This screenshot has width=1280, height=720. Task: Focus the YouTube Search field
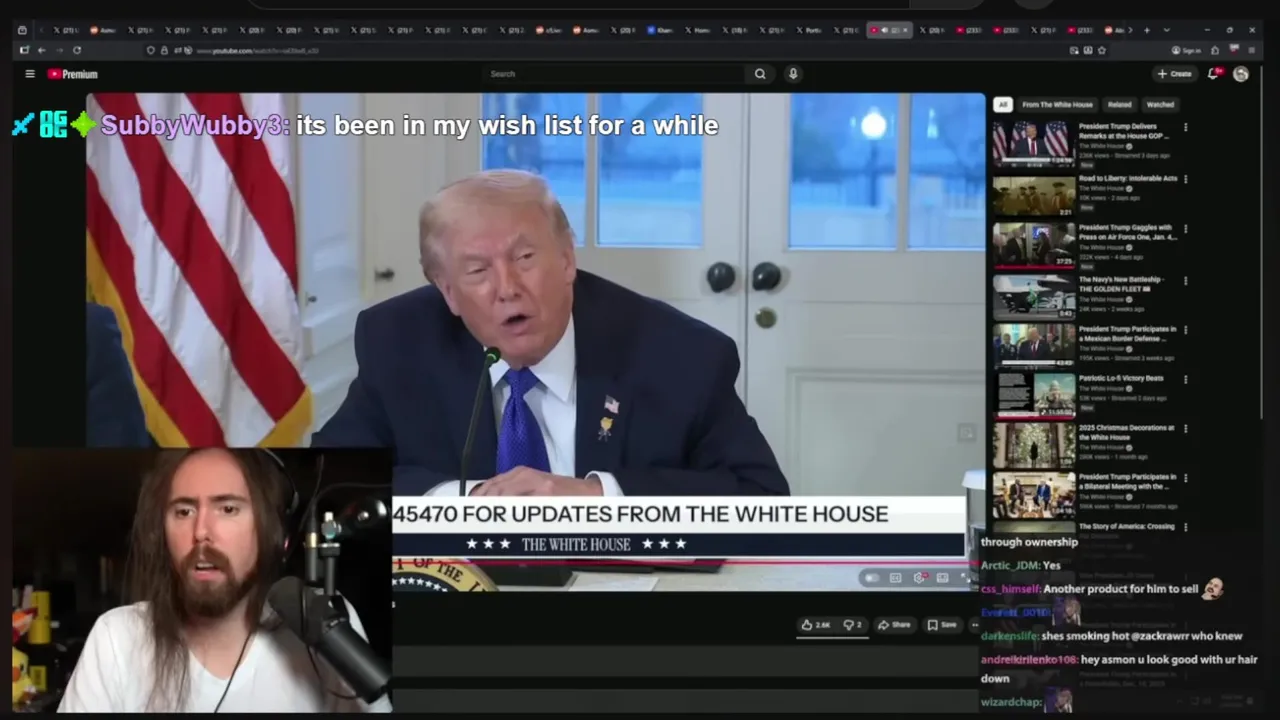pos(615,74)
